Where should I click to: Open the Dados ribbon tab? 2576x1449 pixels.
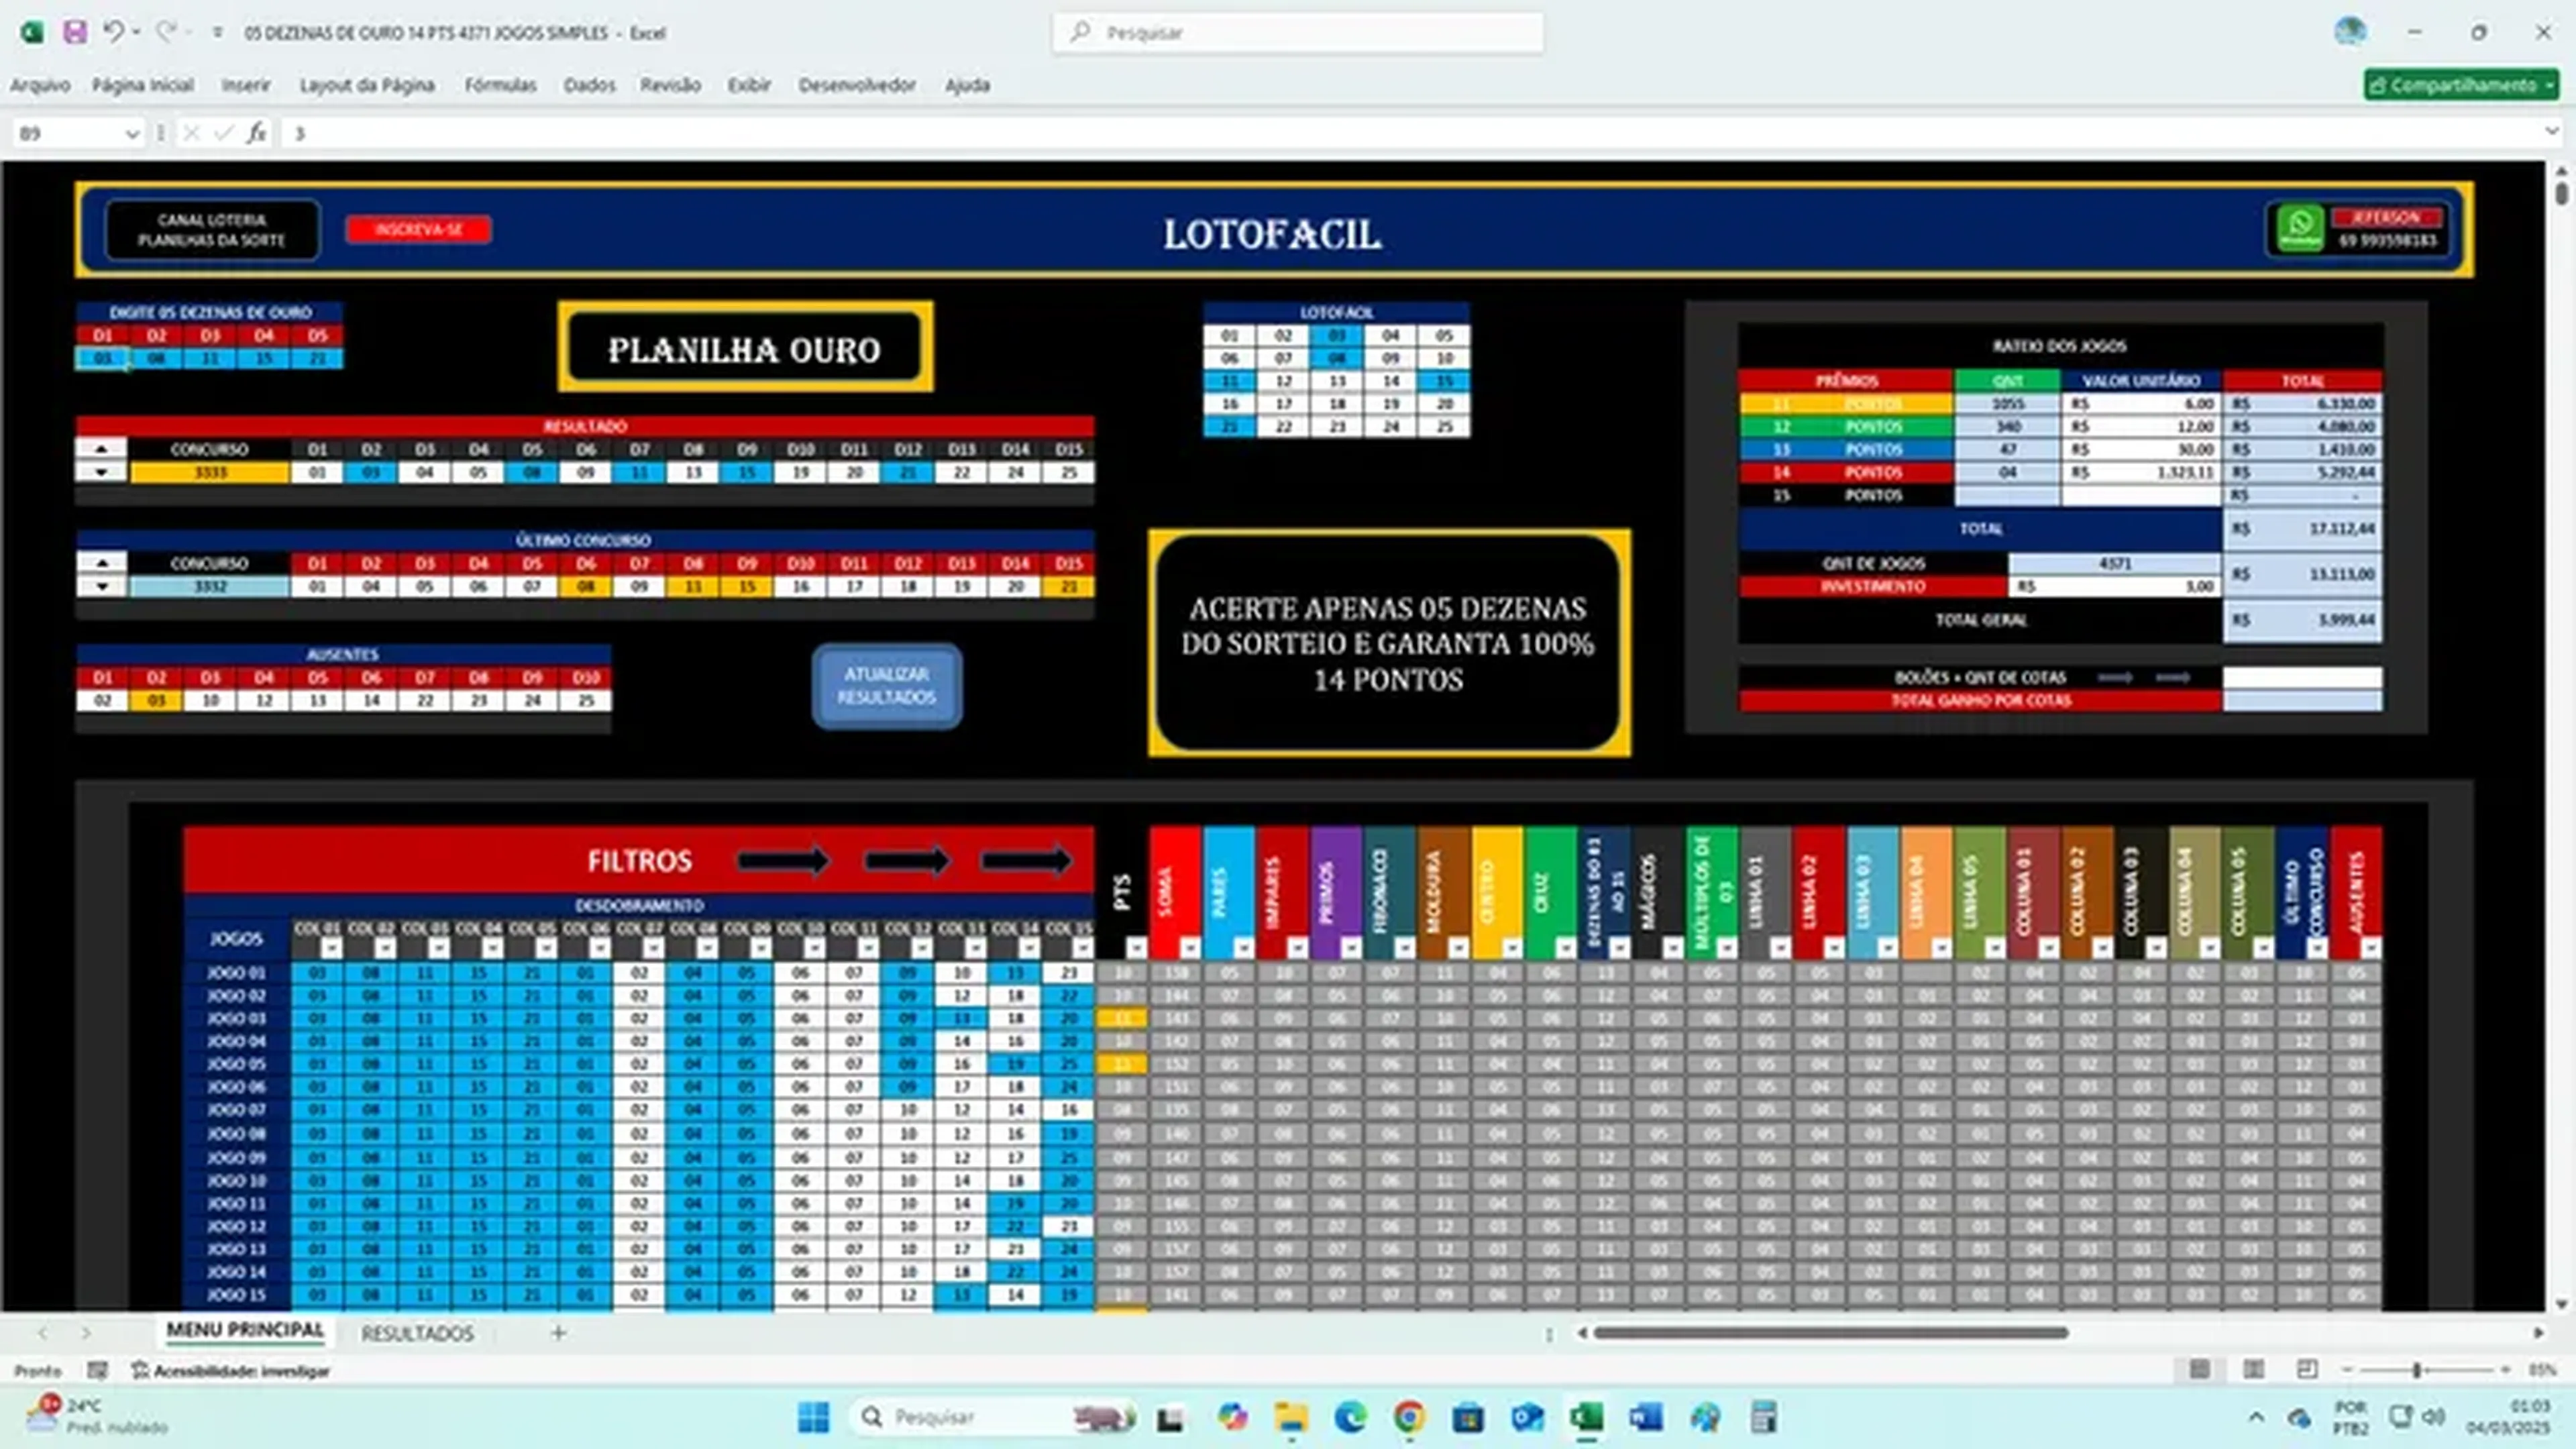589,85
